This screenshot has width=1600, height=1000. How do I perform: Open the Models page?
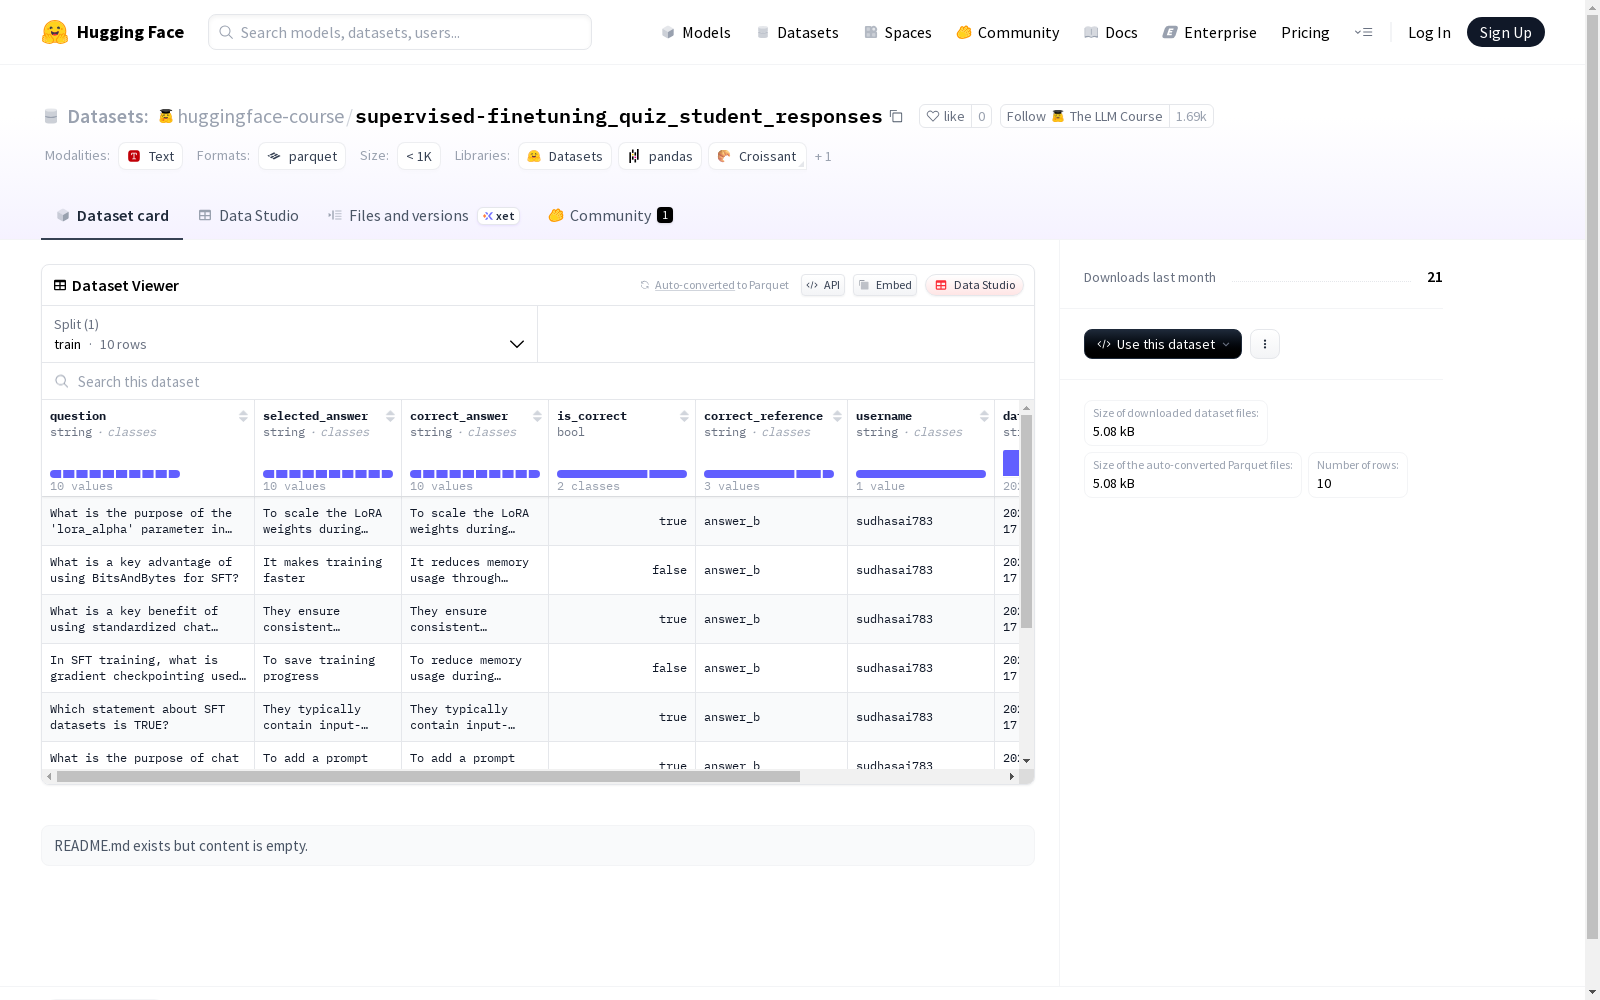(x=696, y=32)
